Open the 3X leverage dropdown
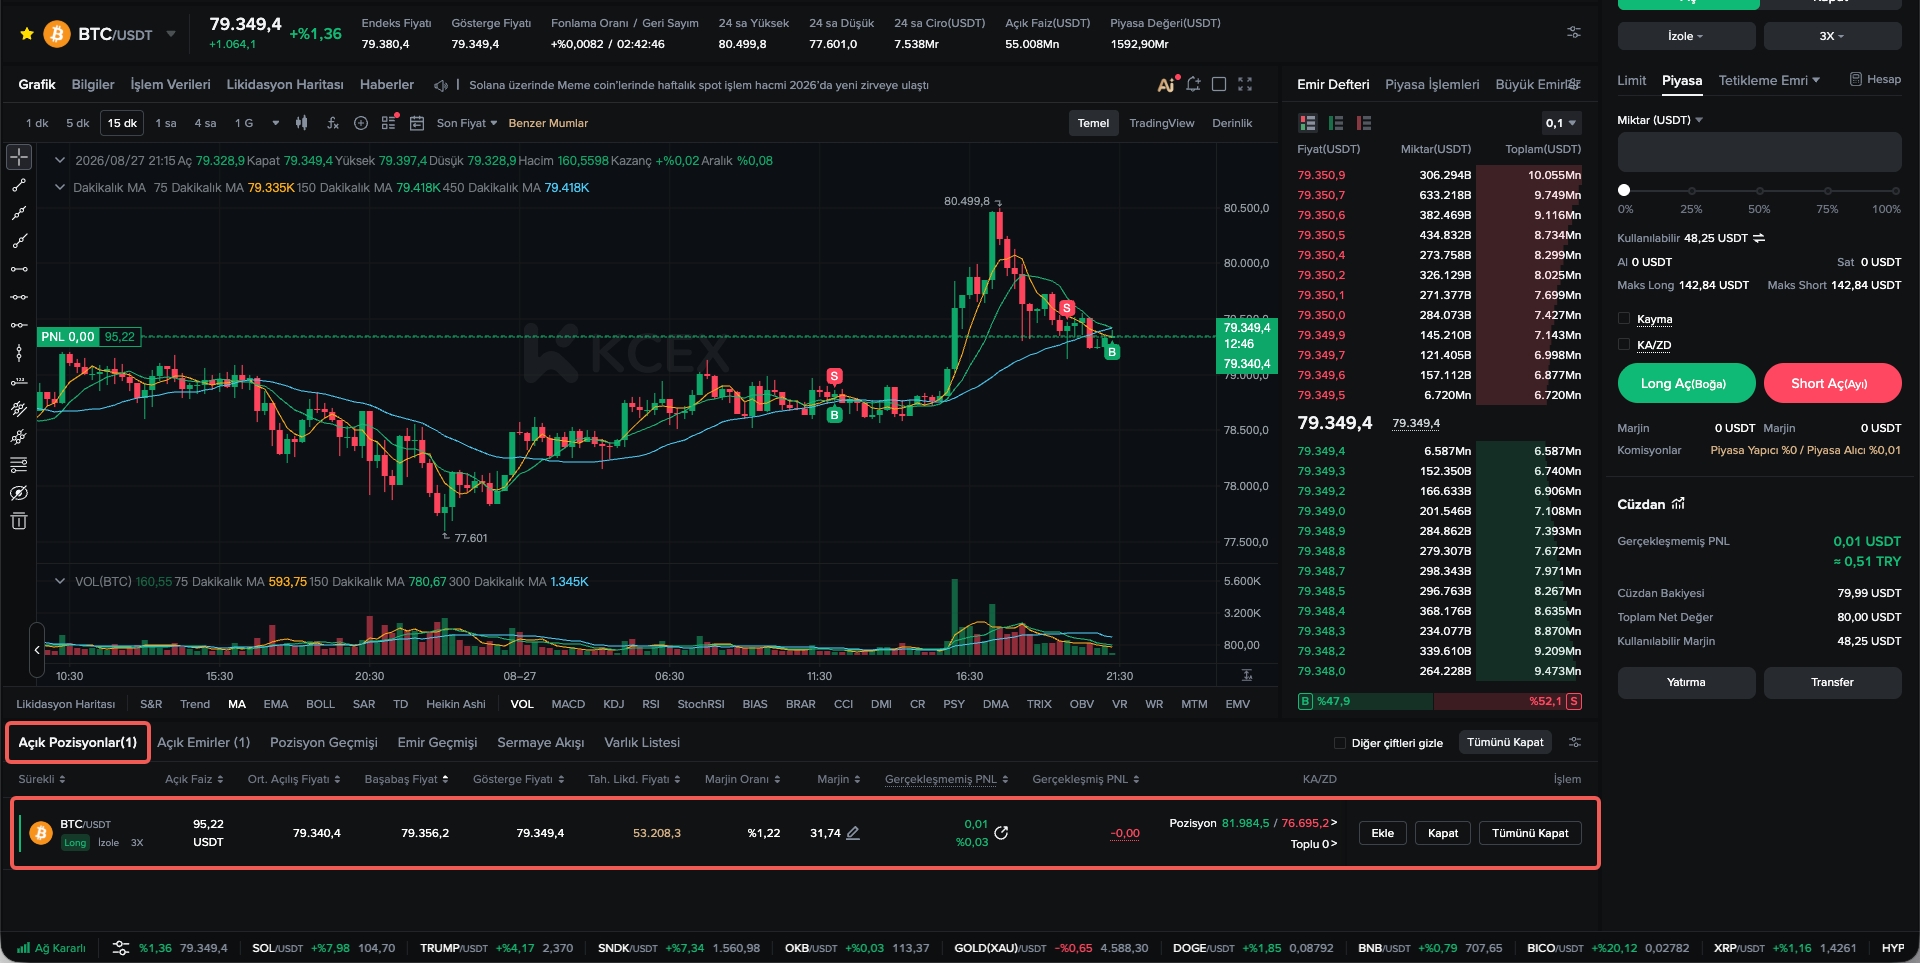Screen dimensions: 1920x963 pos(1832,36)
